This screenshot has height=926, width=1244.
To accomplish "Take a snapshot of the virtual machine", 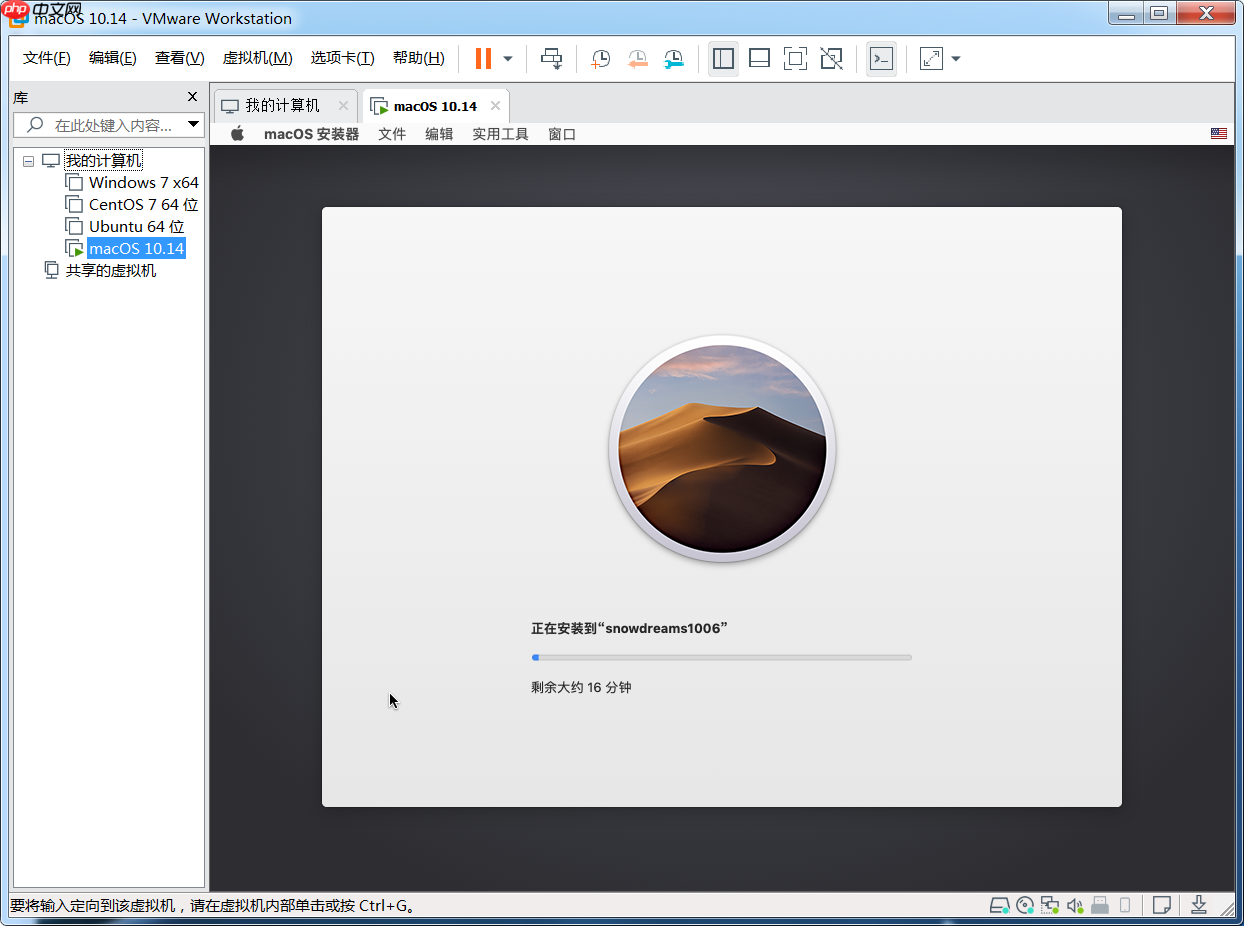I will 601,59.
